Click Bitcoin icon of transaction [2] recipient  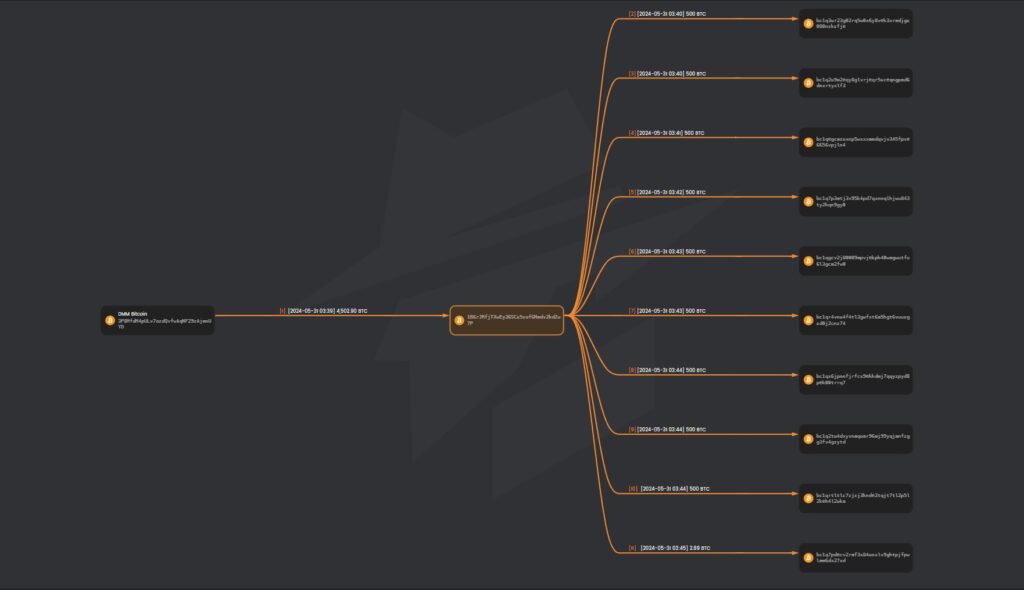808,23
